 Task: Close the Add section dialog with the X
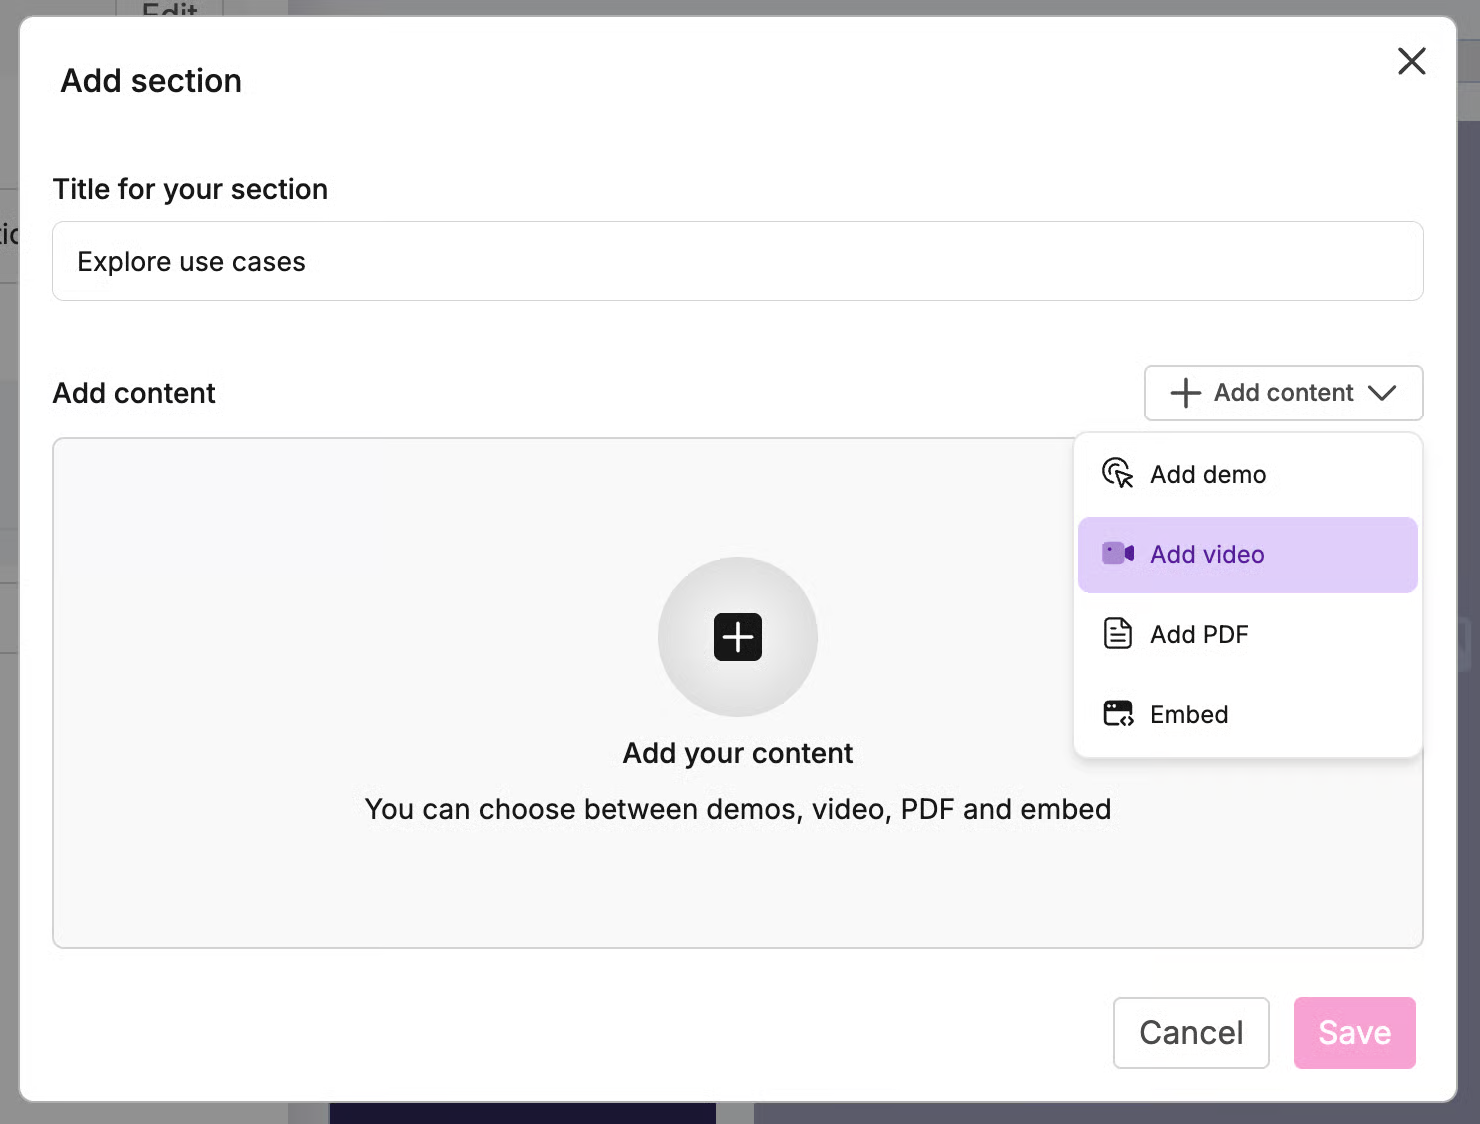pyautogui.click(x=1411, y=62)
